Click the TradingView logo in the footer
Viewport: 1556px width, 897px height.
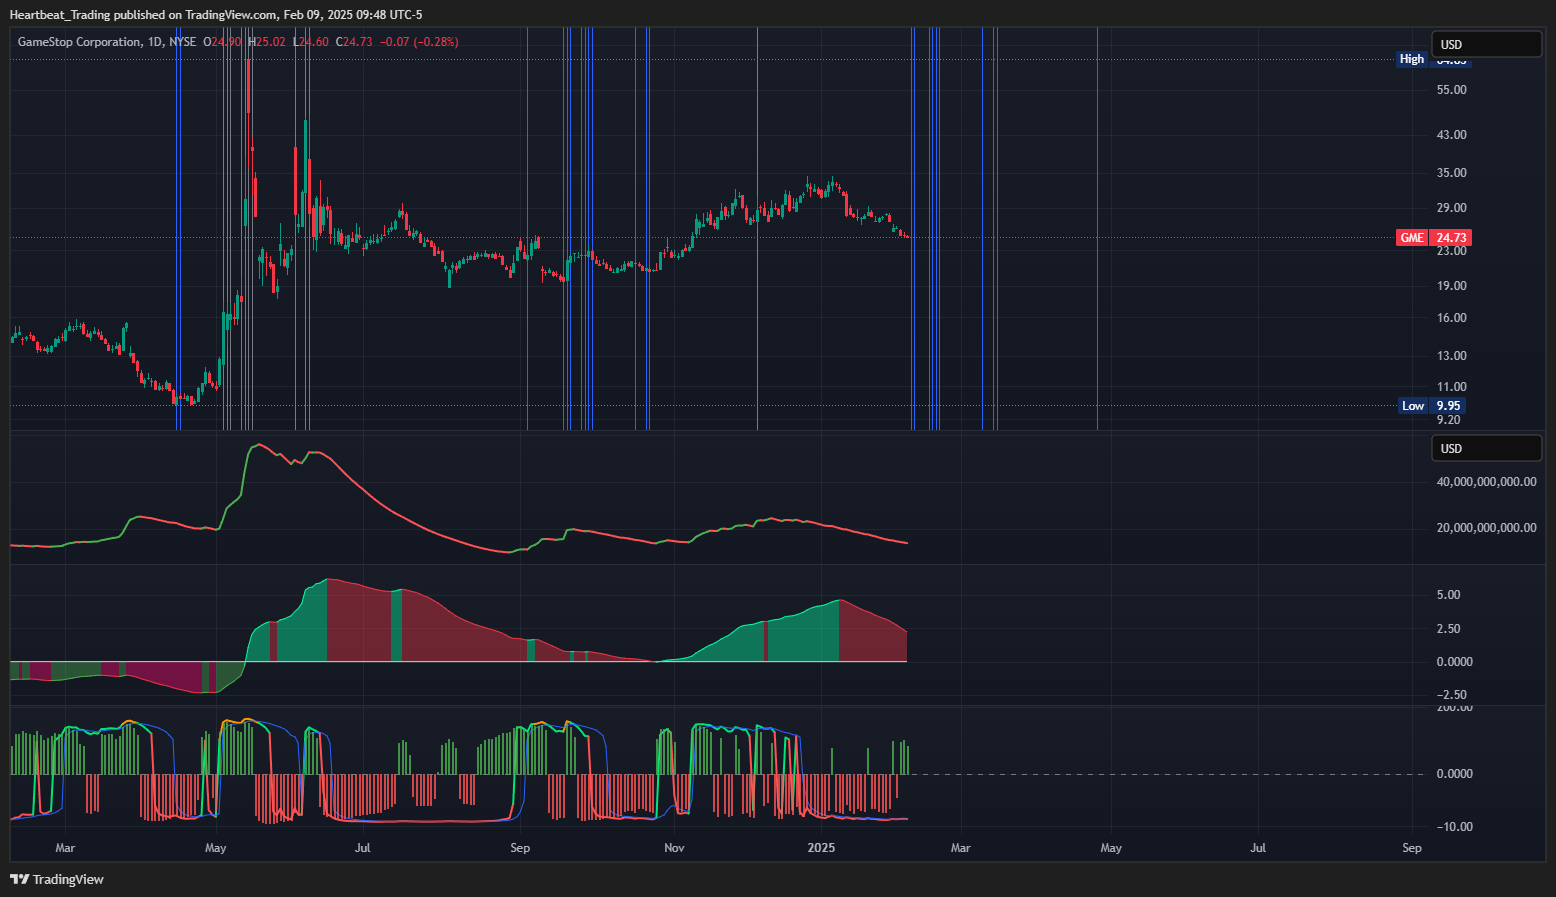pyautogui.click(x=57, y=879)
